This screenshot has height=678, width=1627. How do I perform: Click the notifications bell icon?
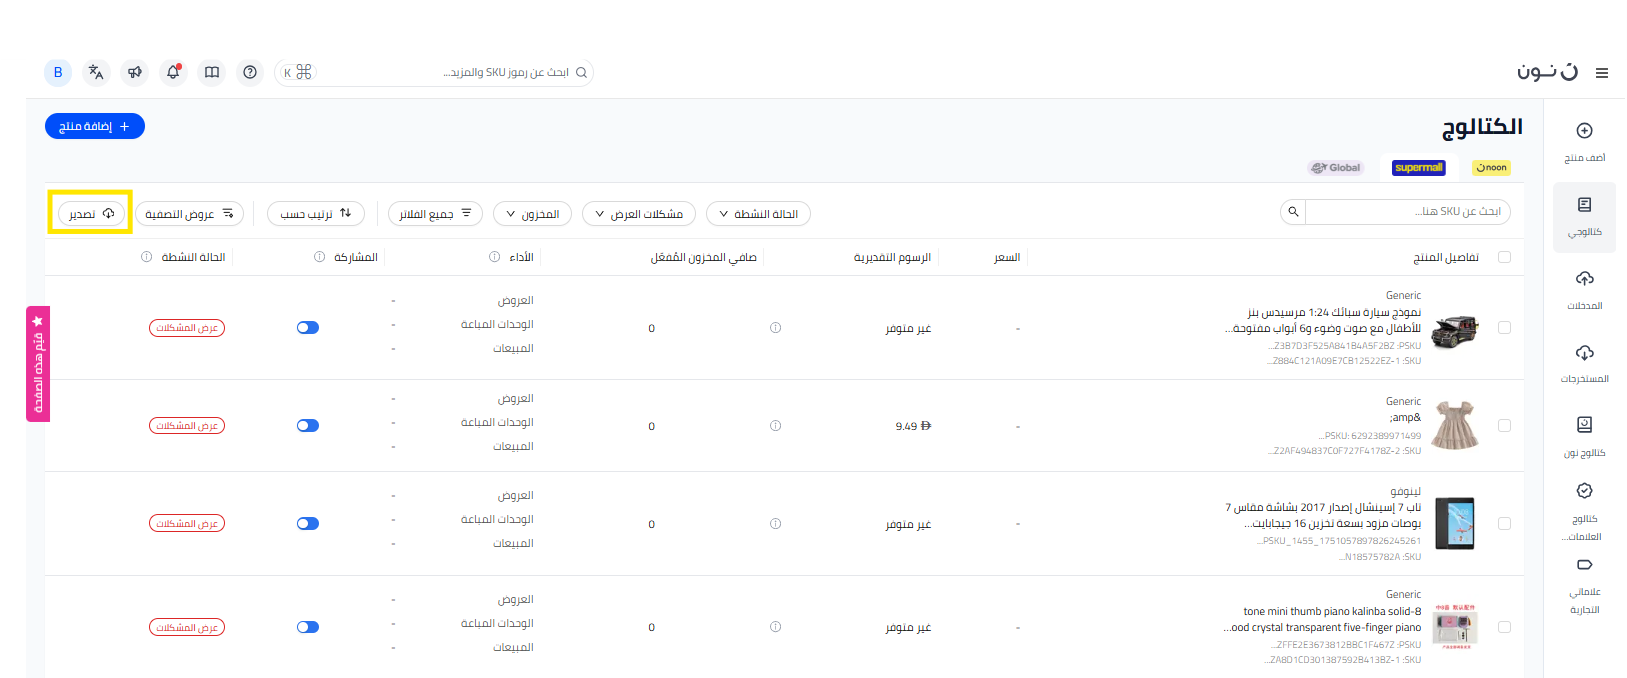[173, 72]
